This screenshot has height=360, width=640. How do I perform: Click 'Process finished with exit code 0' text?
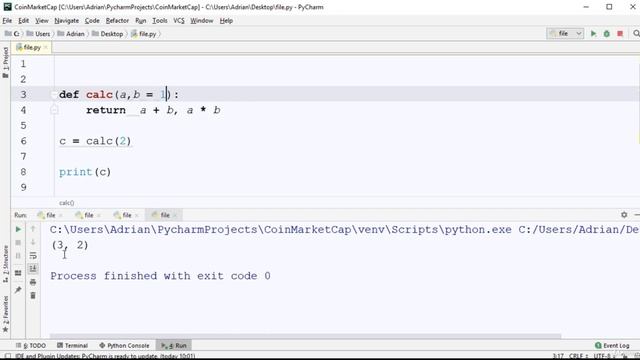(x=160, y=276)
